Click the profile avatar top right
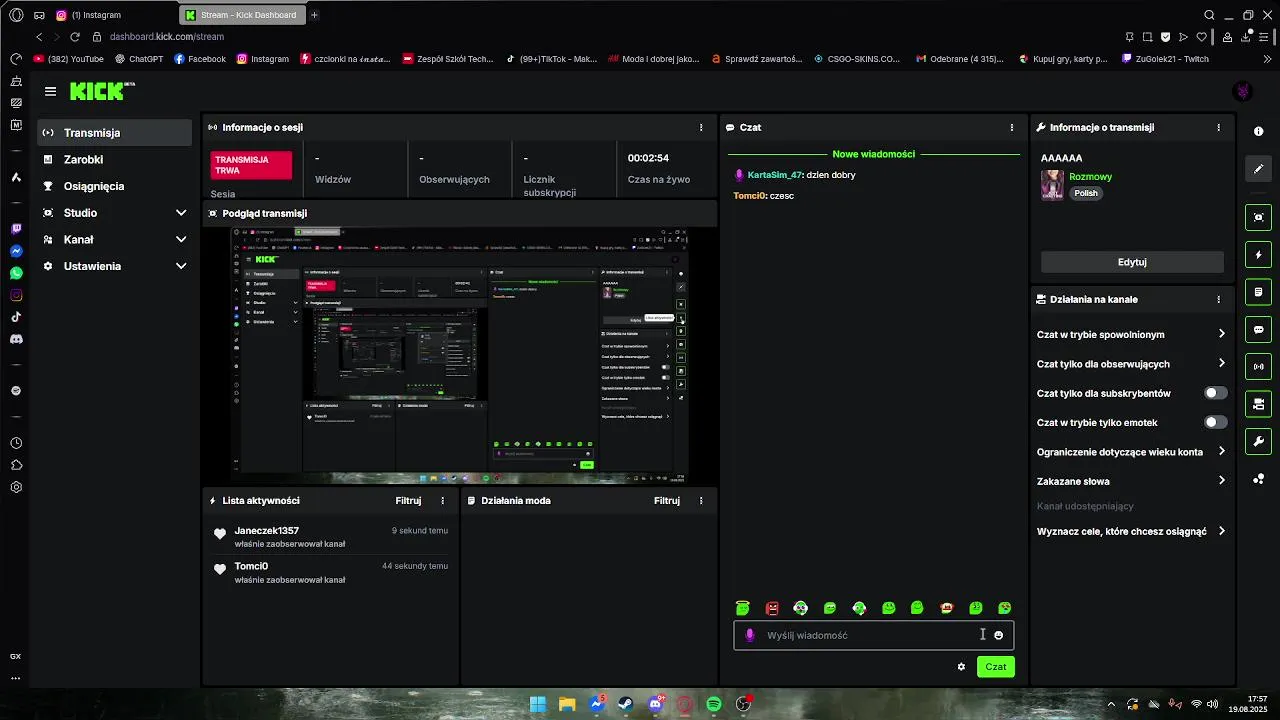The width and height of the screenshot is (1280, 720). pyautogui.click(x=1242, y=91)
